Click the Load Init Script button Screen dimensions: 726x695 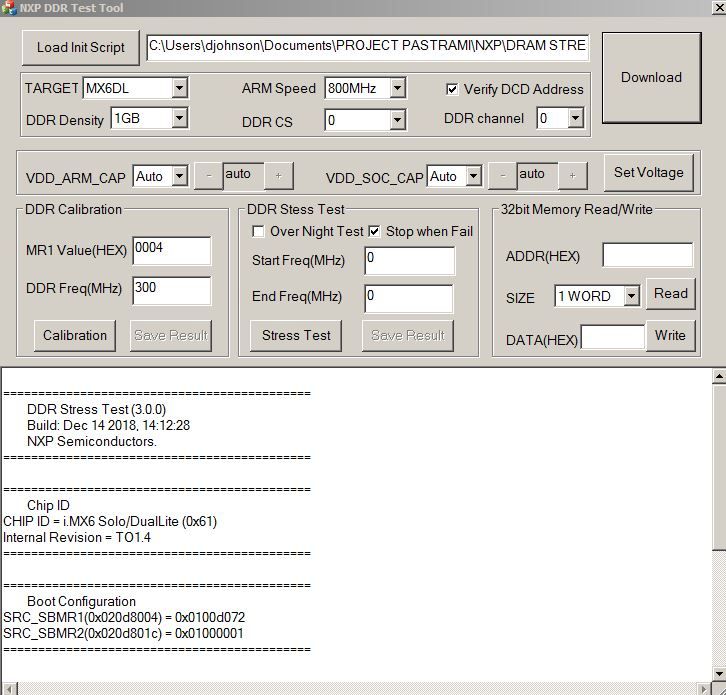[x=81, y=48]
